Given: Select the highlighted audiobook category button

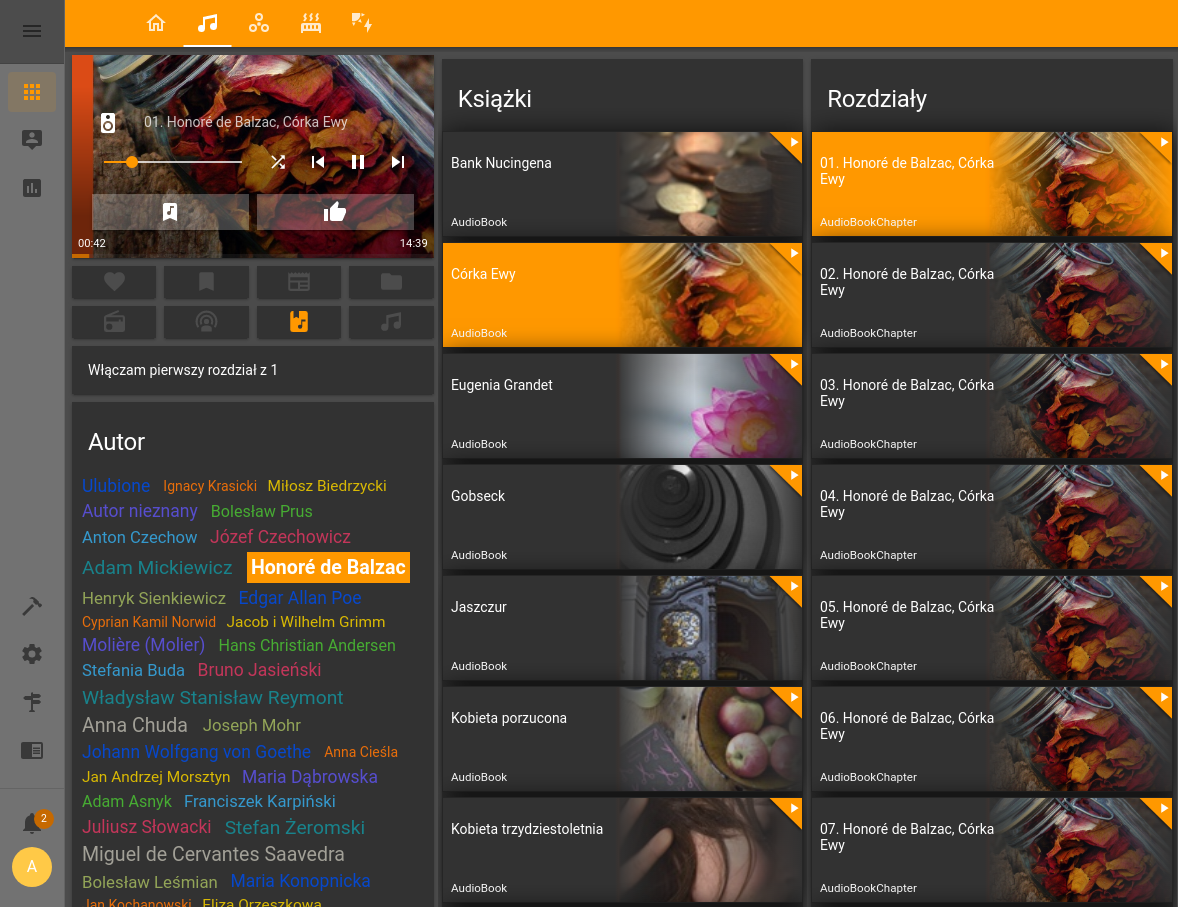Looking at the screenshot, I should pos(299,322).
